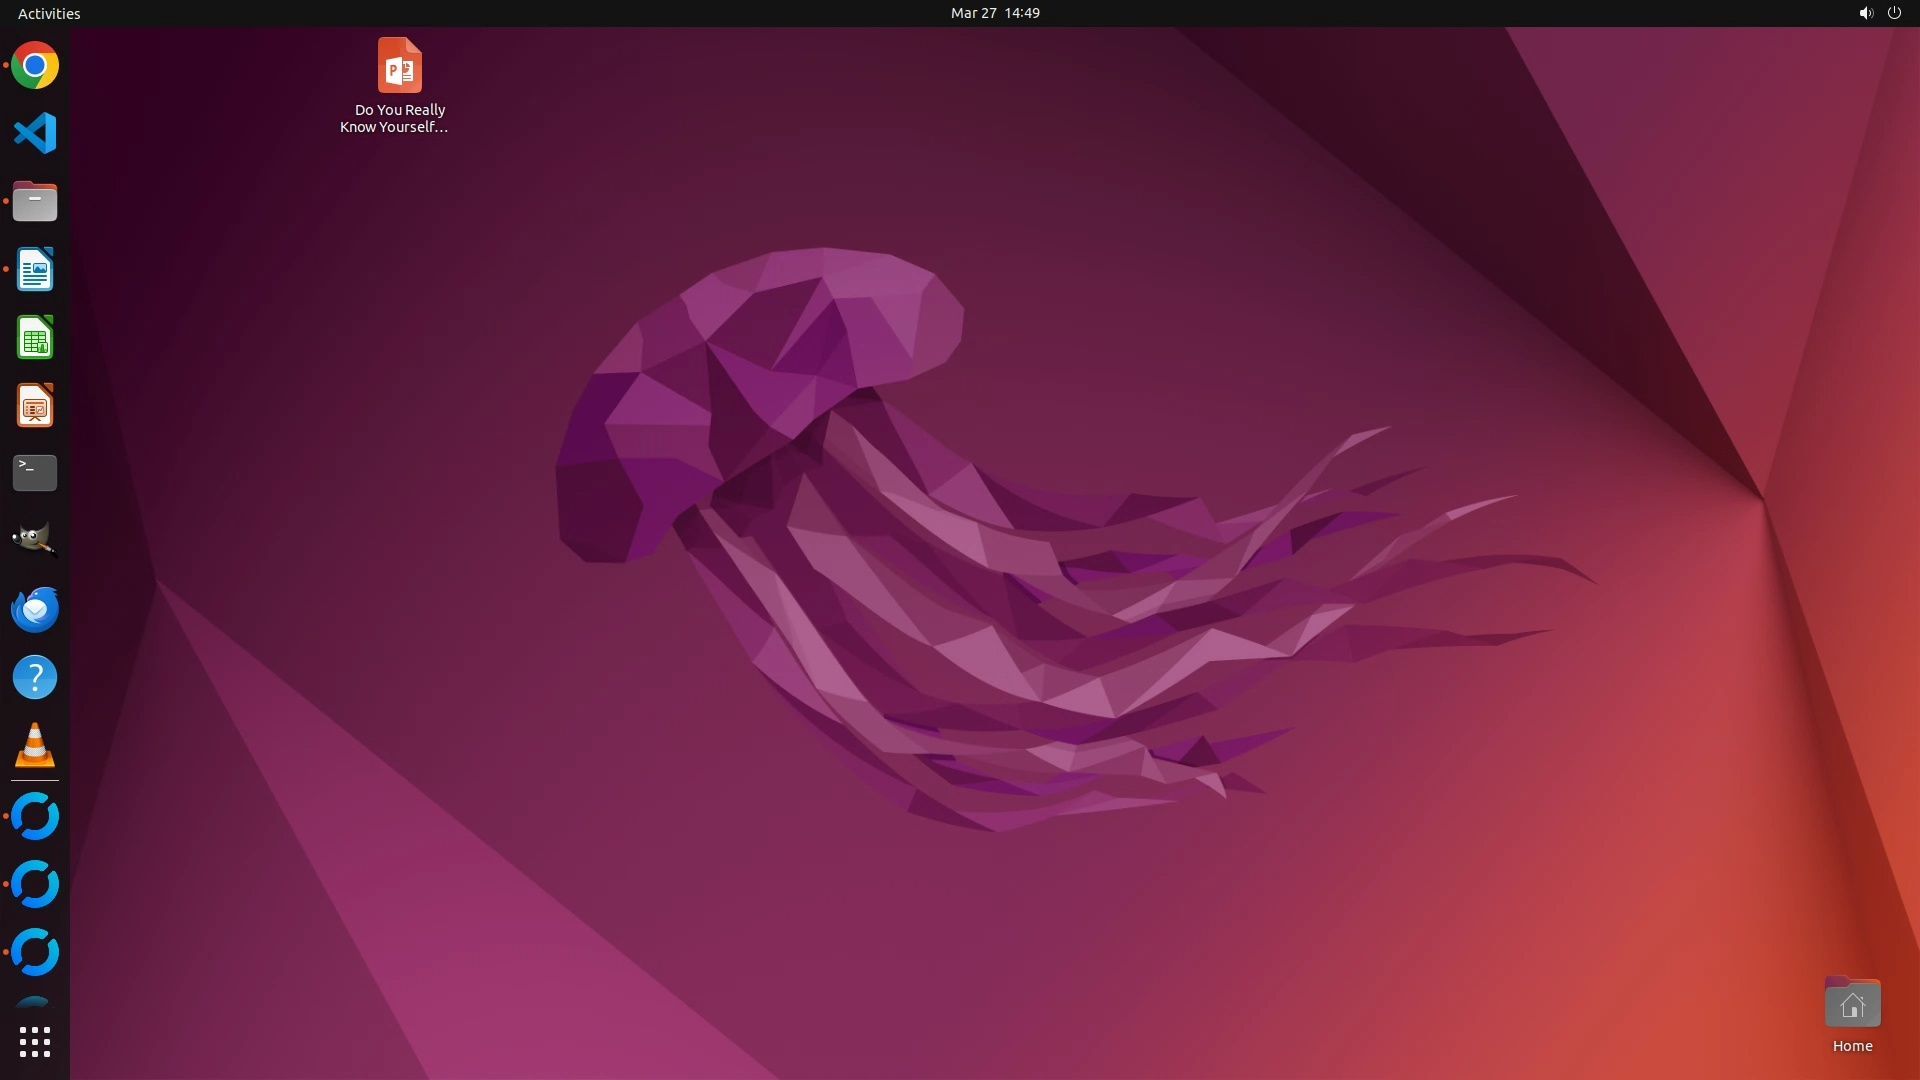Expand the power system menu icon
The image size is (1920, 1080).
(1894, 13)
